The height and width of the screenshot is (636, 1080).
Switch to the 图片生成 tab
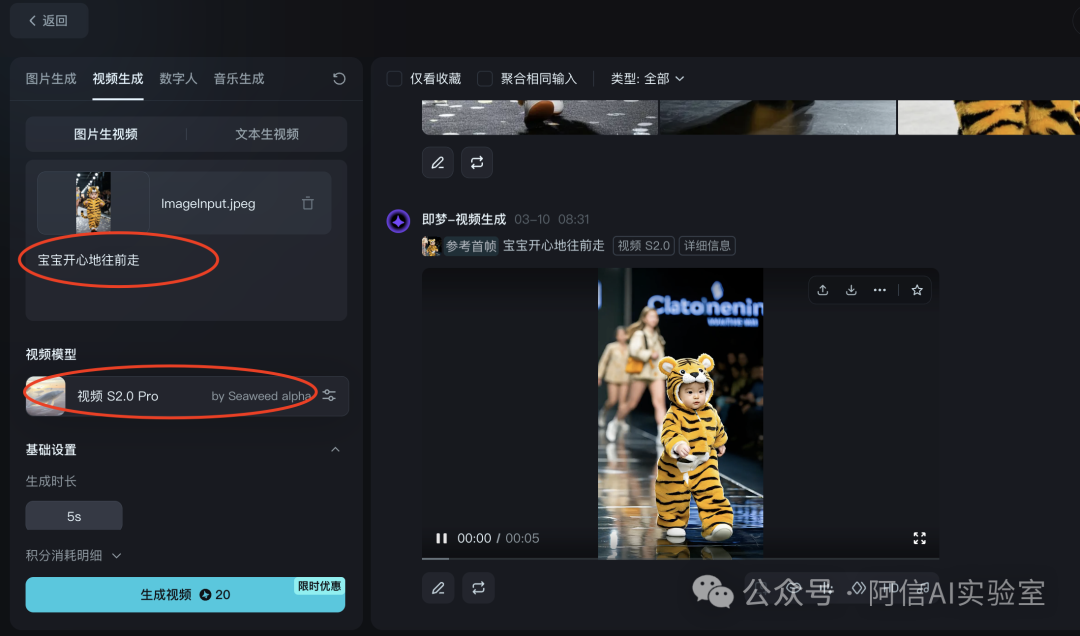coord(51,79)
